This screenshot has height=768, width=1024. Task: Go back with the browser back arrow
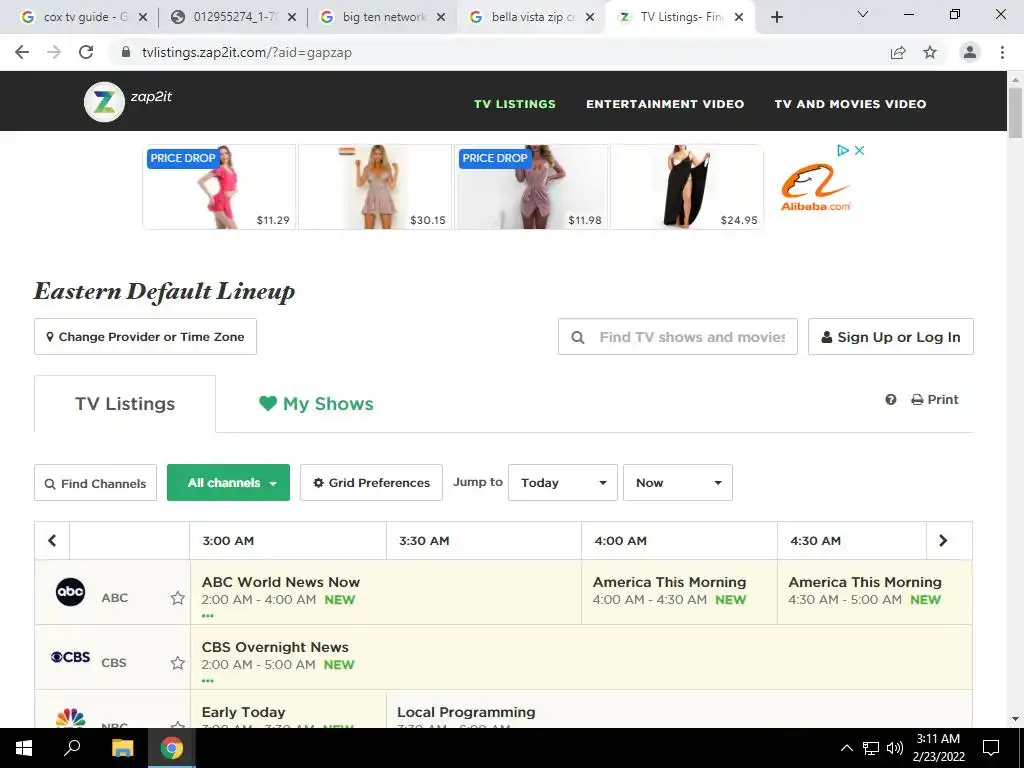coord(22,52)
